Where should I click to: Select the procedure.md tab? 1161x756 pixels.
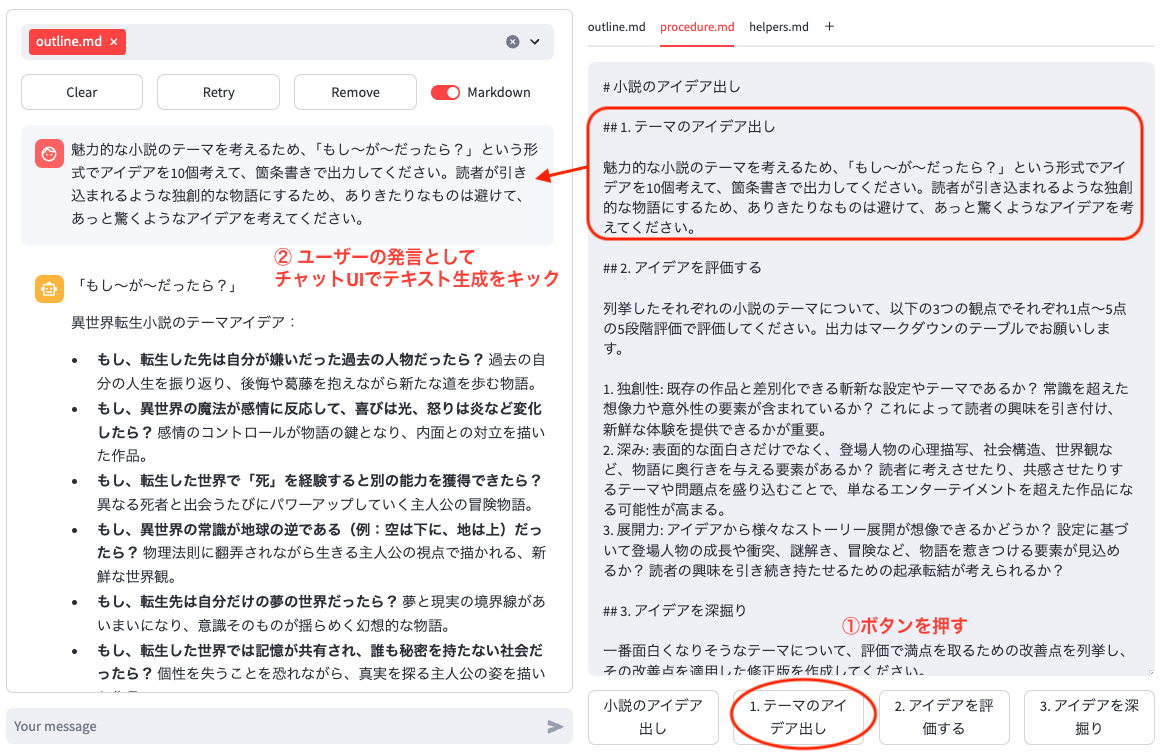tap(697, 27)
